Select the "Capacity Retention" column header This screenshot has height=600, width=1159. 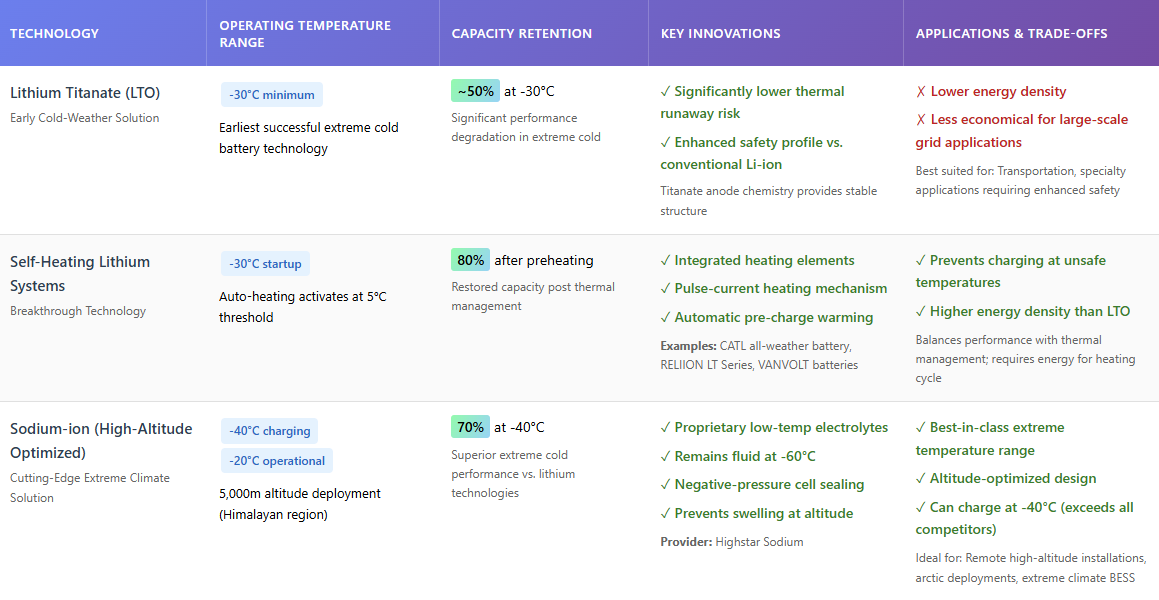point(521,34)
